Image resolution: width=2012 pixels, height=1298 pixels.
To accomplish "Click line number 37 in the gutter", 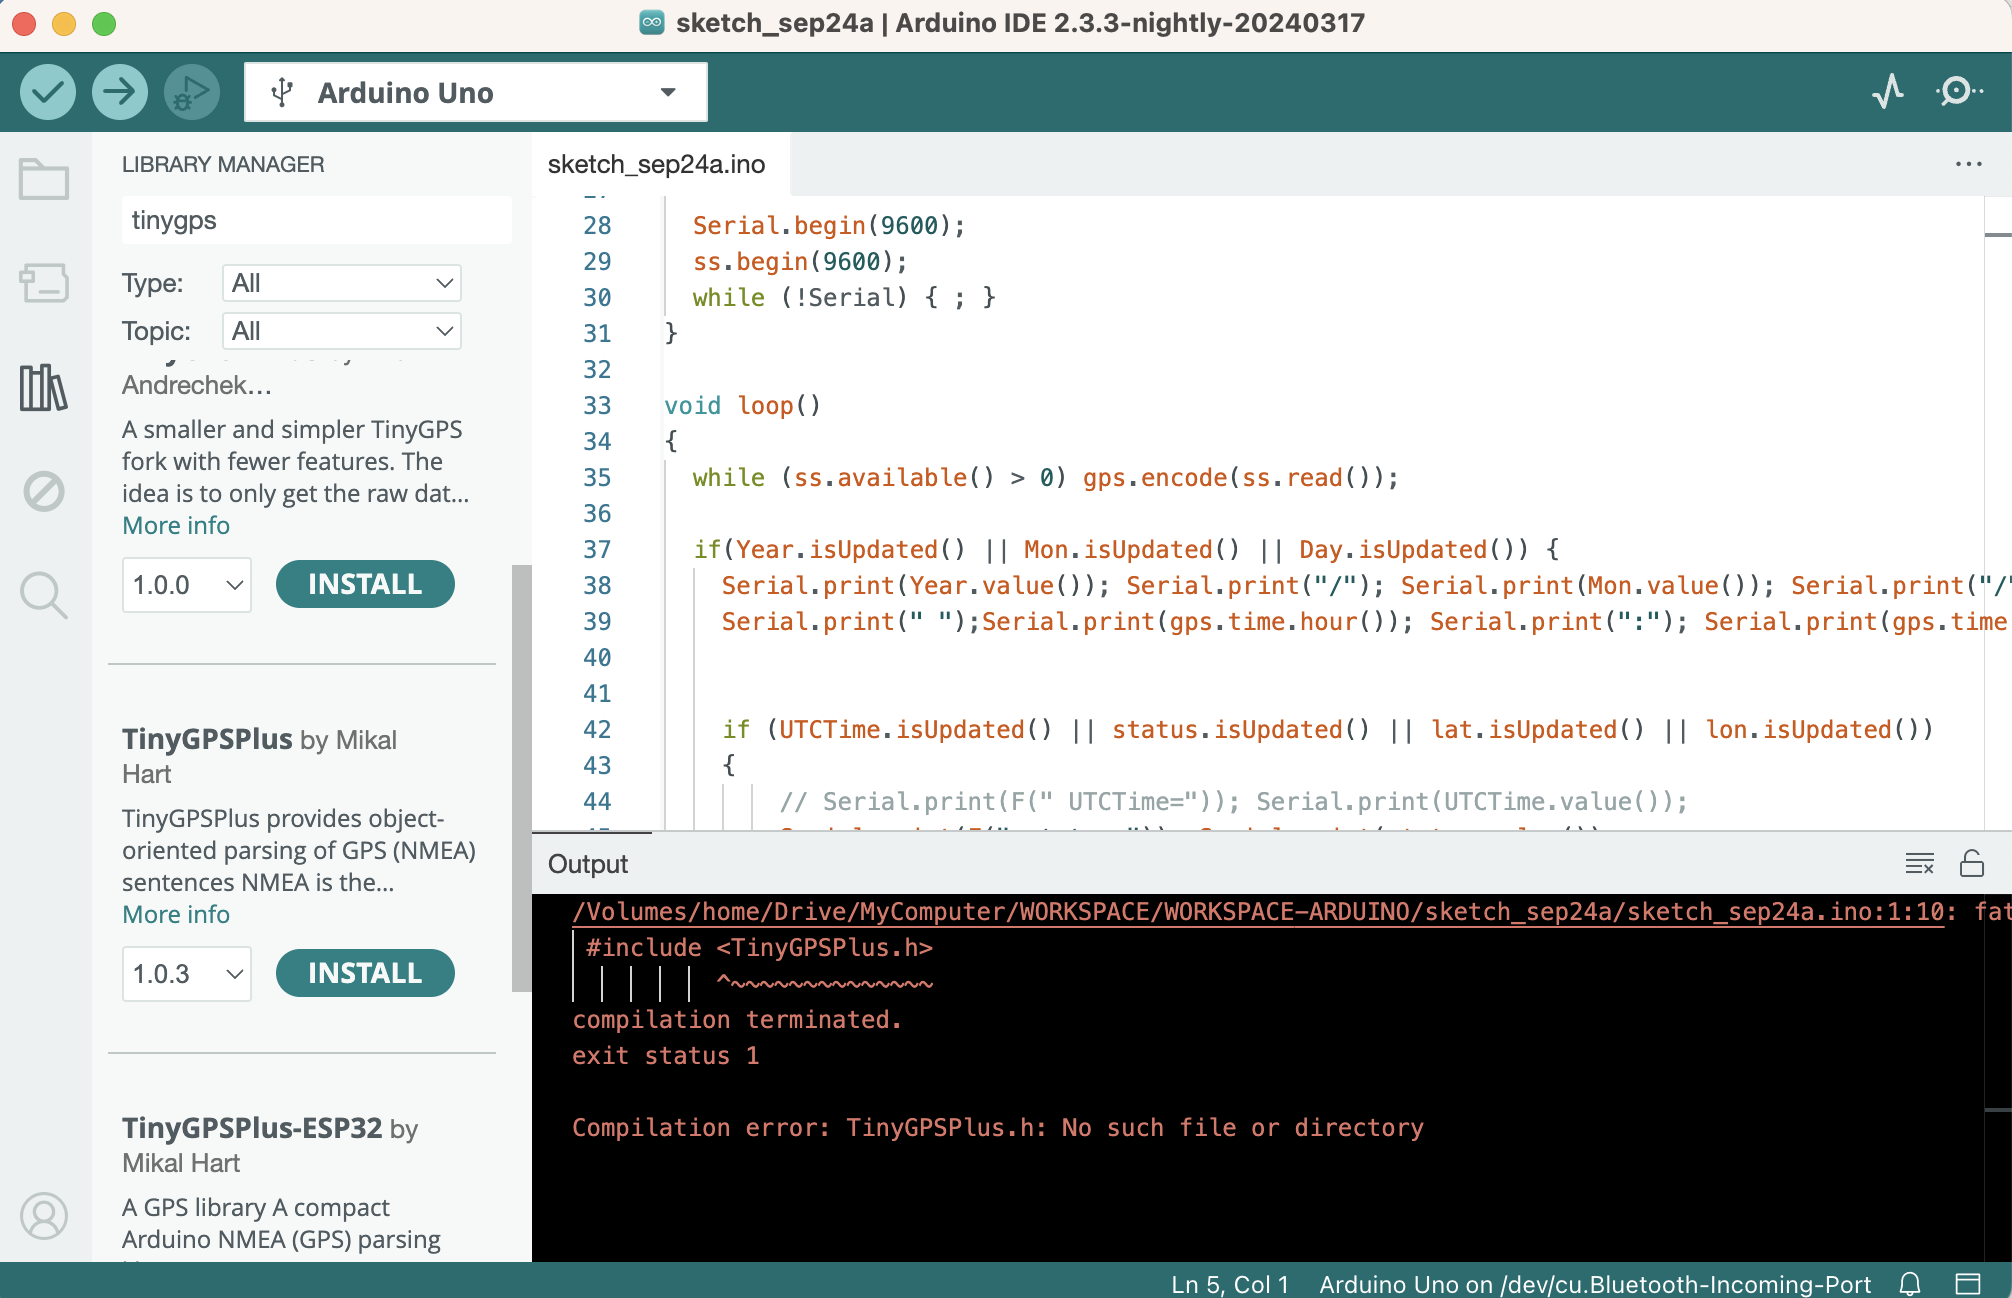I will click(x=597, y=549).
